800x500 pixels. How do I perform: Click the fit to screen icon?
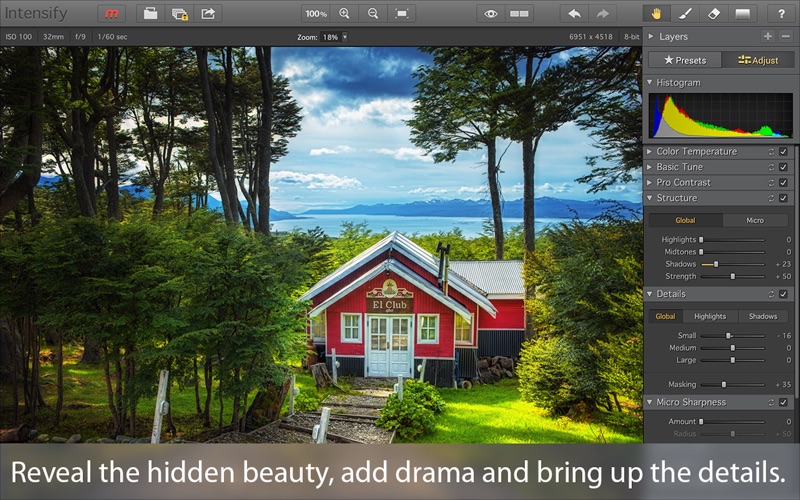point(401,14)
